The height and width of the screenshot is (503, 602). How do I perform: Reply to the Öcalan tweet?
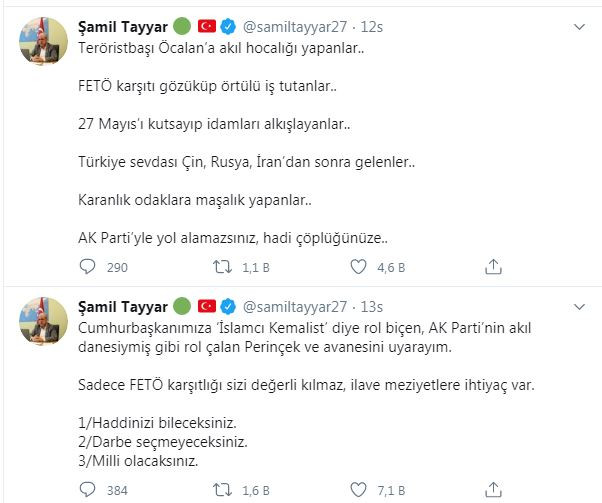[87, 267]
